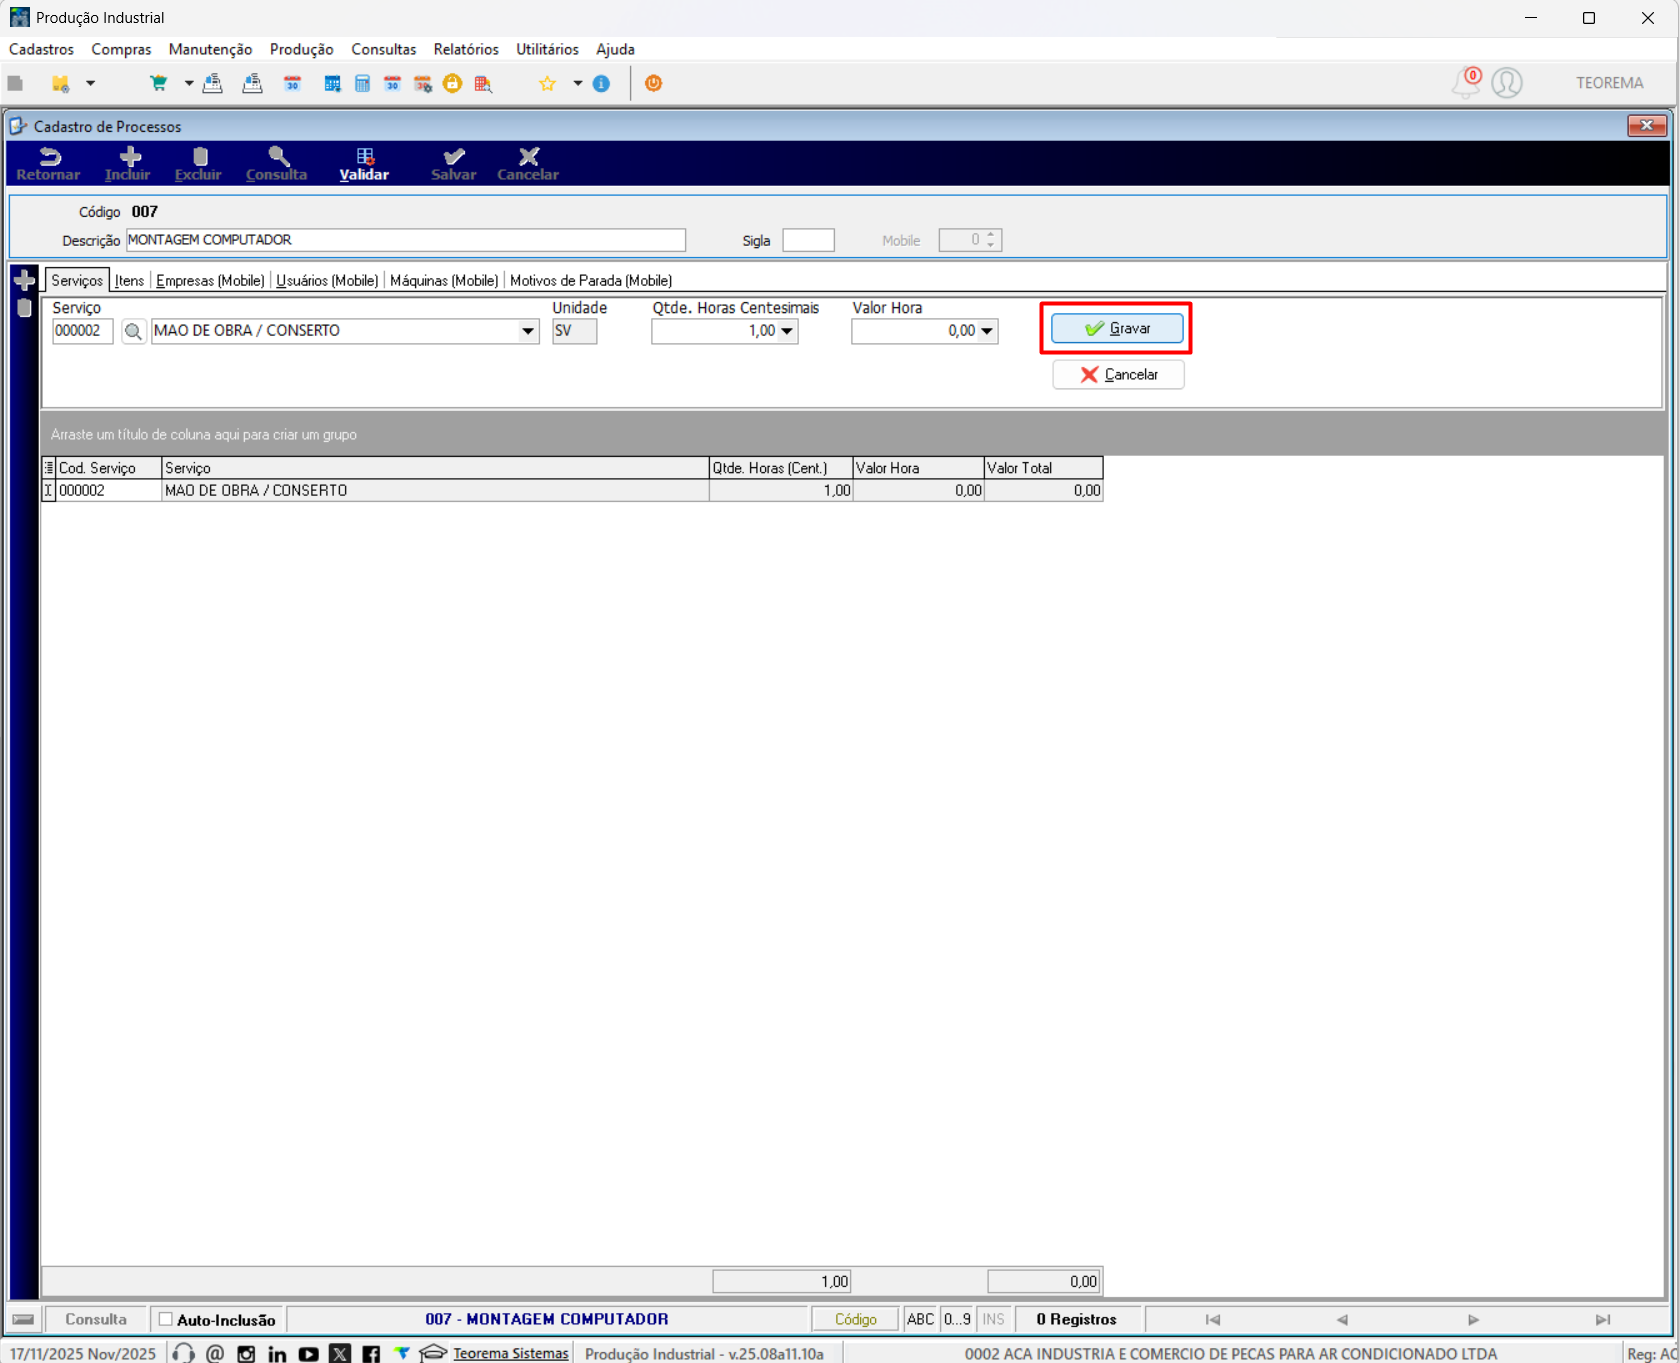The image size is (1680, 1363).
Task: Click the orange power icon
Action: click(x=653, y=84)
